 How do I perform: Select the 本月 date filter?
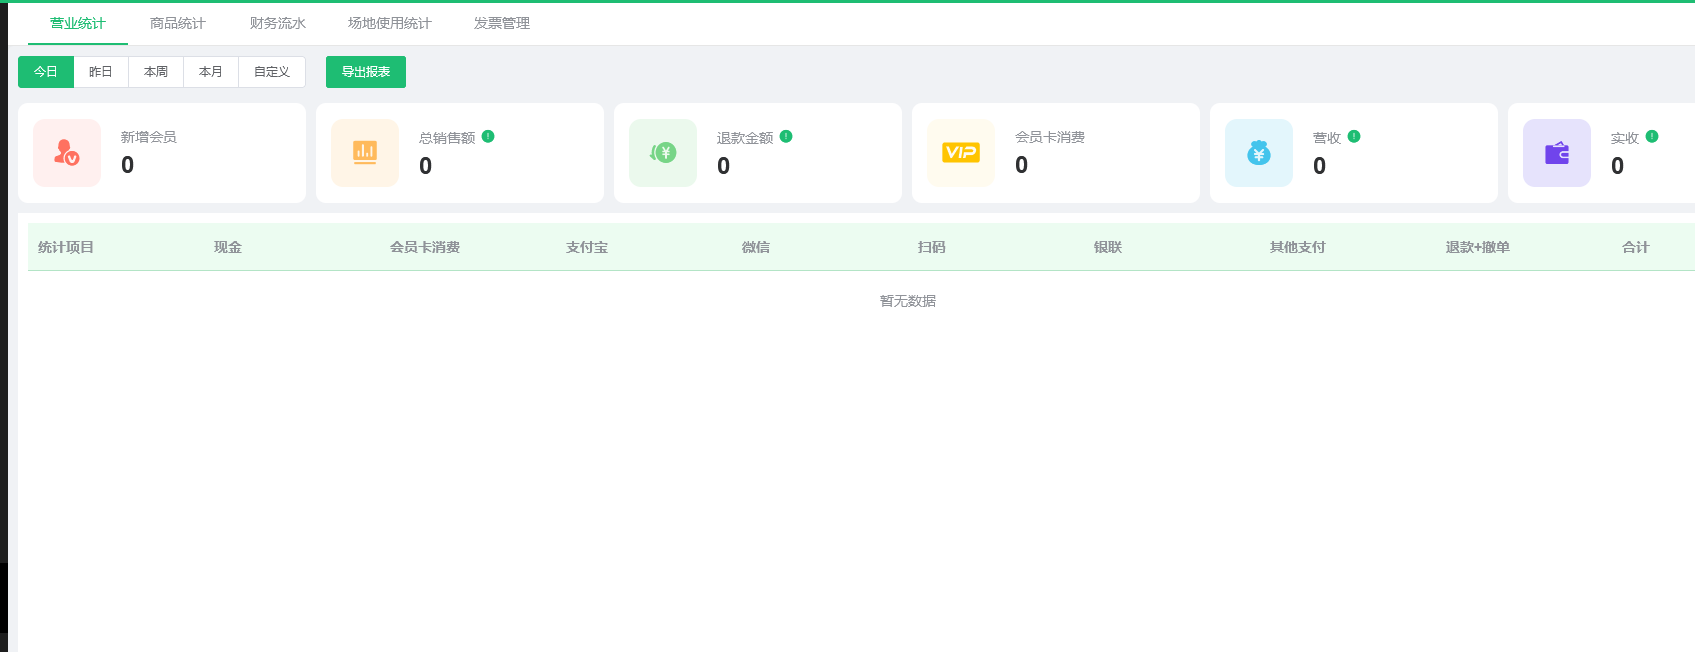coord(211,72)
